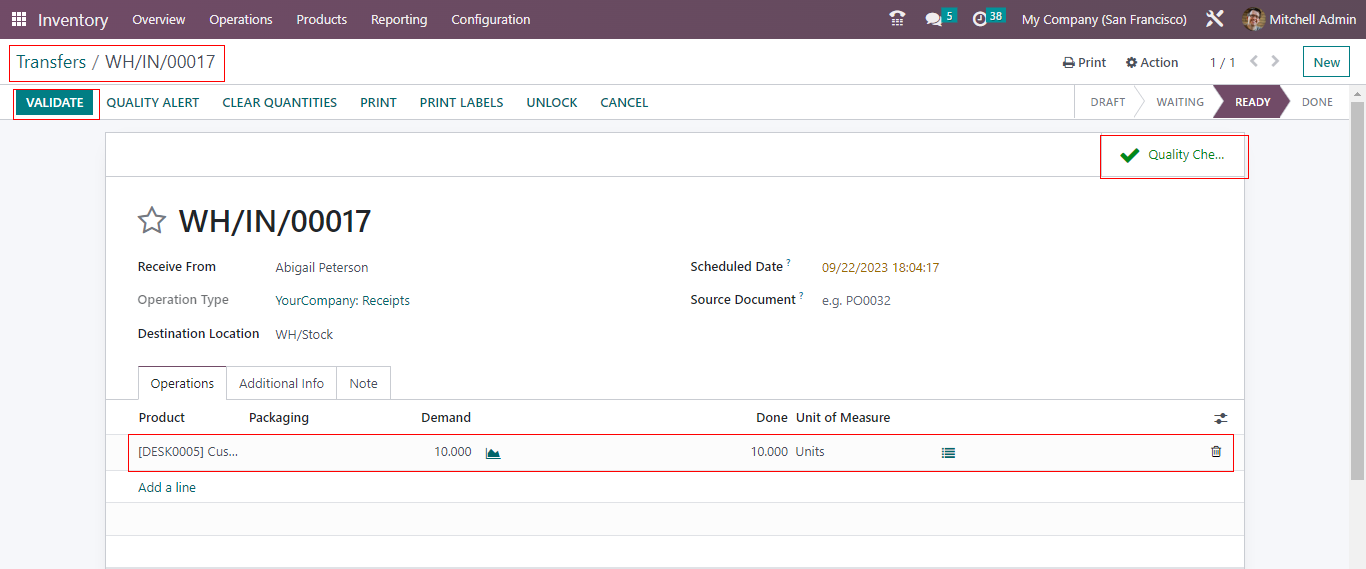The height and width of the screenshot is (569, 1366).
Task: Open the Print dropdown in header
Action: (1084, 62)
